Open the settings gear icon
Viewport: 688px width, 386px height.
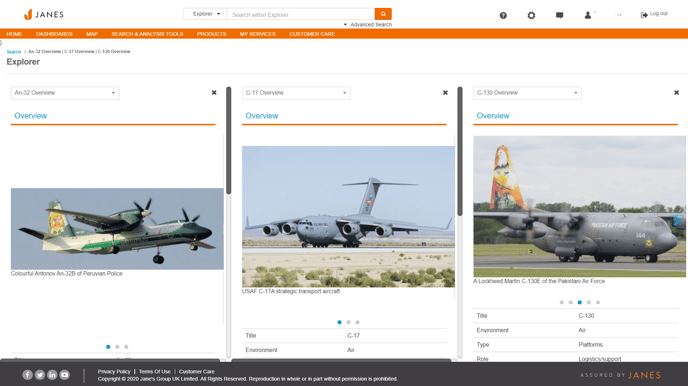pos(531,15)
